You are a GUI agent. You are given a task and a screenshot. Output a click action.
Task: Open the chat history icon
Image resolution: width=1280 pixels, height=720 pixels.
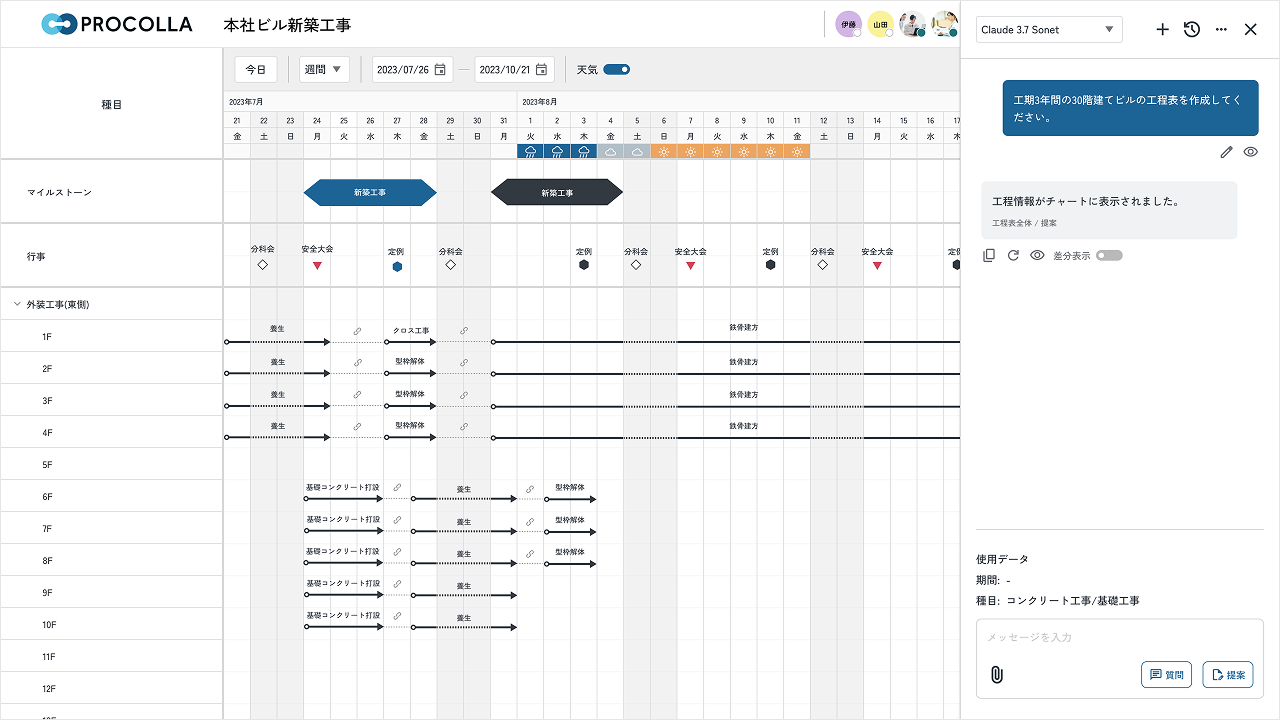(1191, 30)
